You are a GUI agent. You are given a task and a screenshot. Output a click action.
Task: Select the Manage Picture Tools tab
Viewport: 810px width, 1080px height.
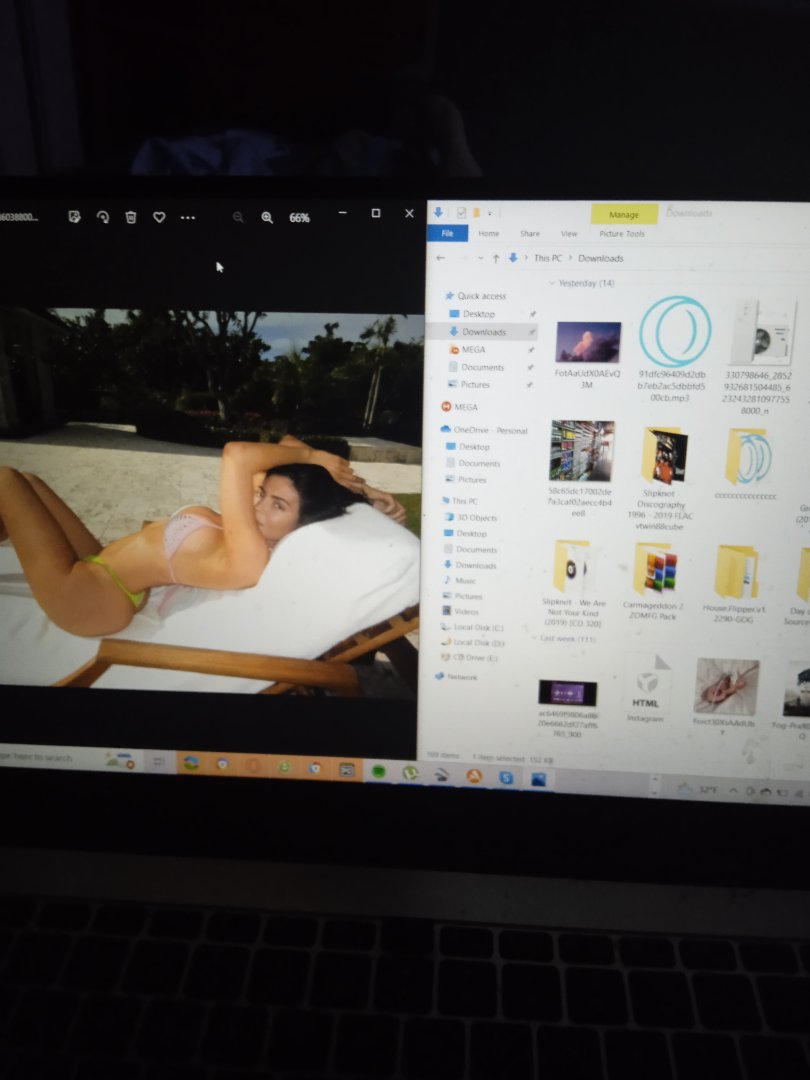click(624, 214)
